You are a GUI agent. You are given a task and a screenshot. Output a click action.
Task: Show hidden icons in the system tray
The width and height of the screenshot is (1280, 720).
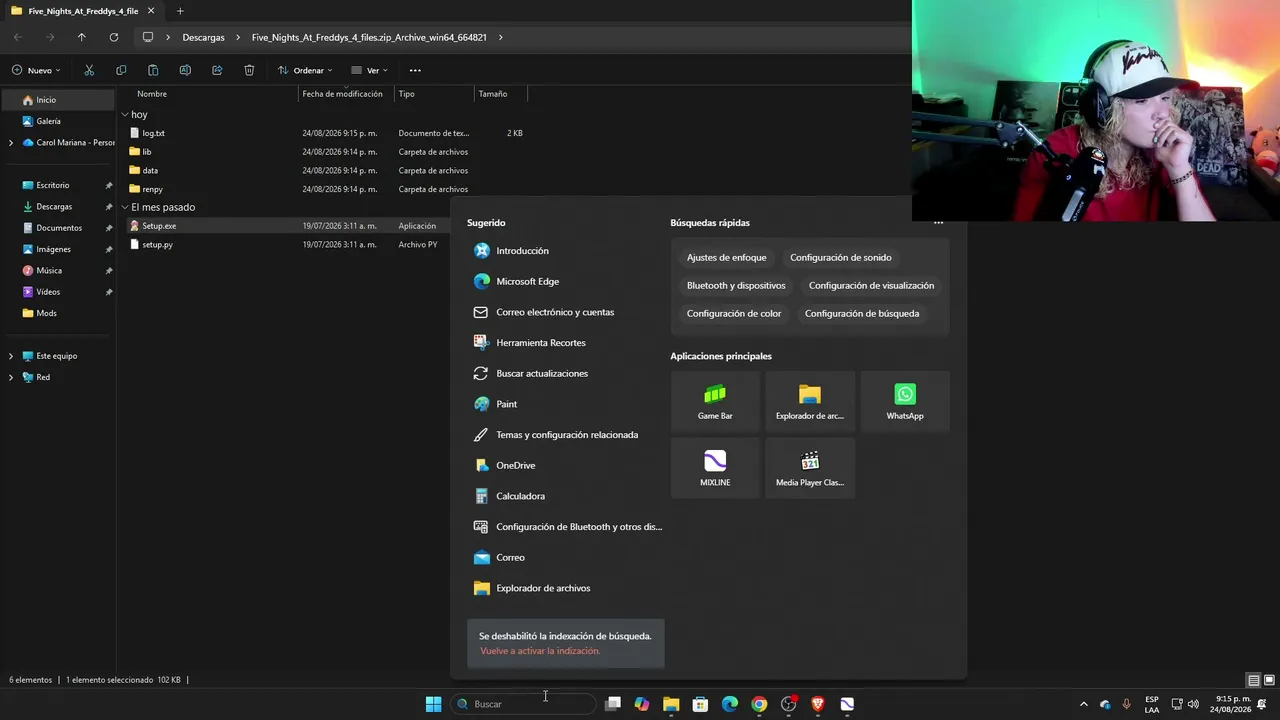pyautogui.click(x=1084, y=704)
